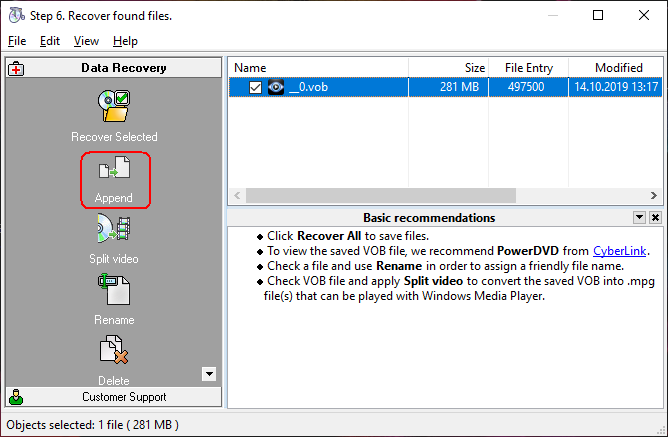Open the View menu
This screenshot has height=437, width=668.
click(86, 41)
